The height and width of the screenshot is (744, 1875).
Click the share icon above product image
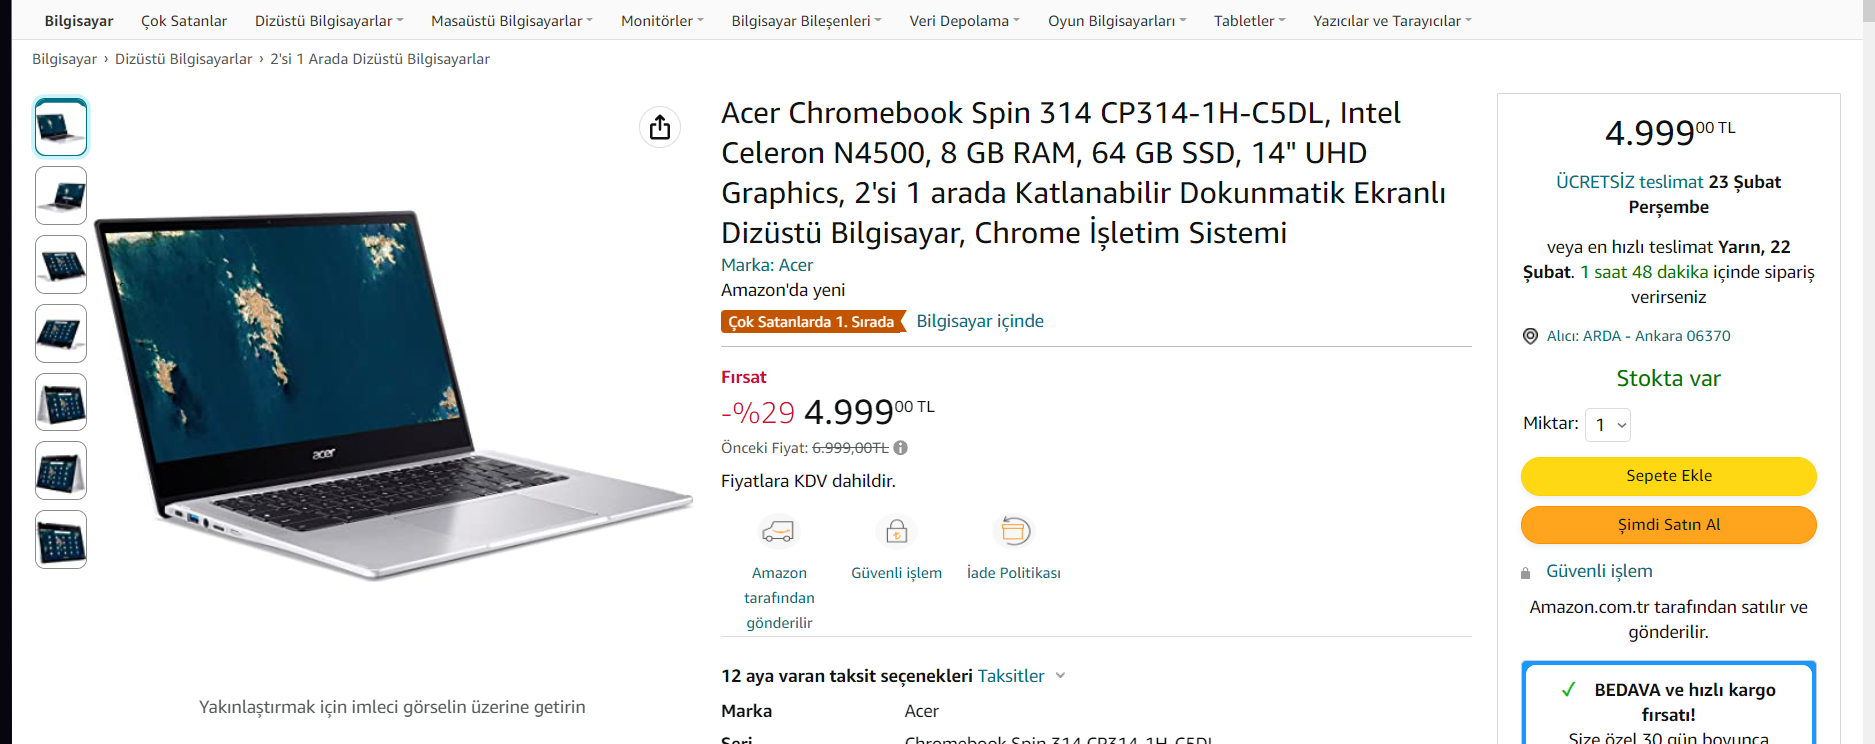coord(660,127)
